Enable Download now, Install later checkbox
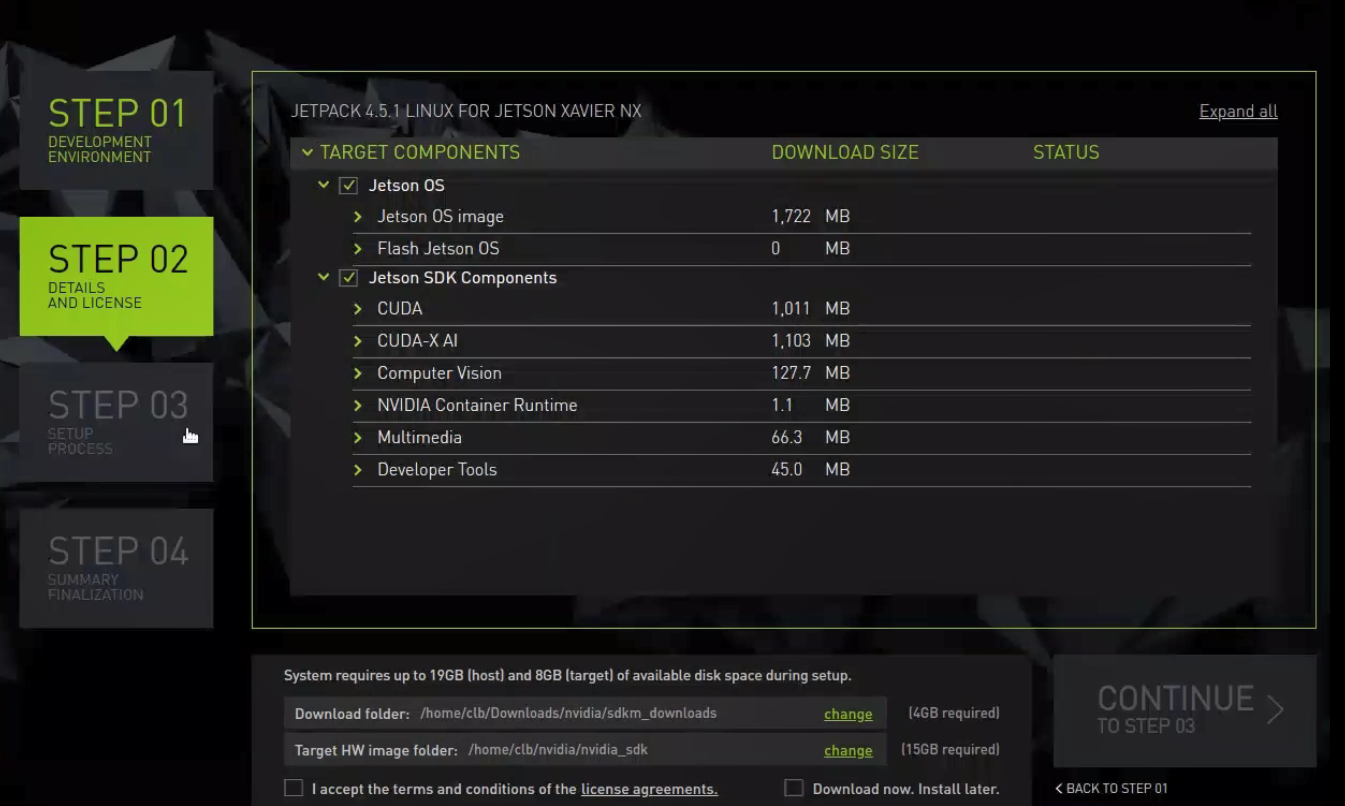The height and width of the screenshot is (806, 1345). (x=794, y=788)
